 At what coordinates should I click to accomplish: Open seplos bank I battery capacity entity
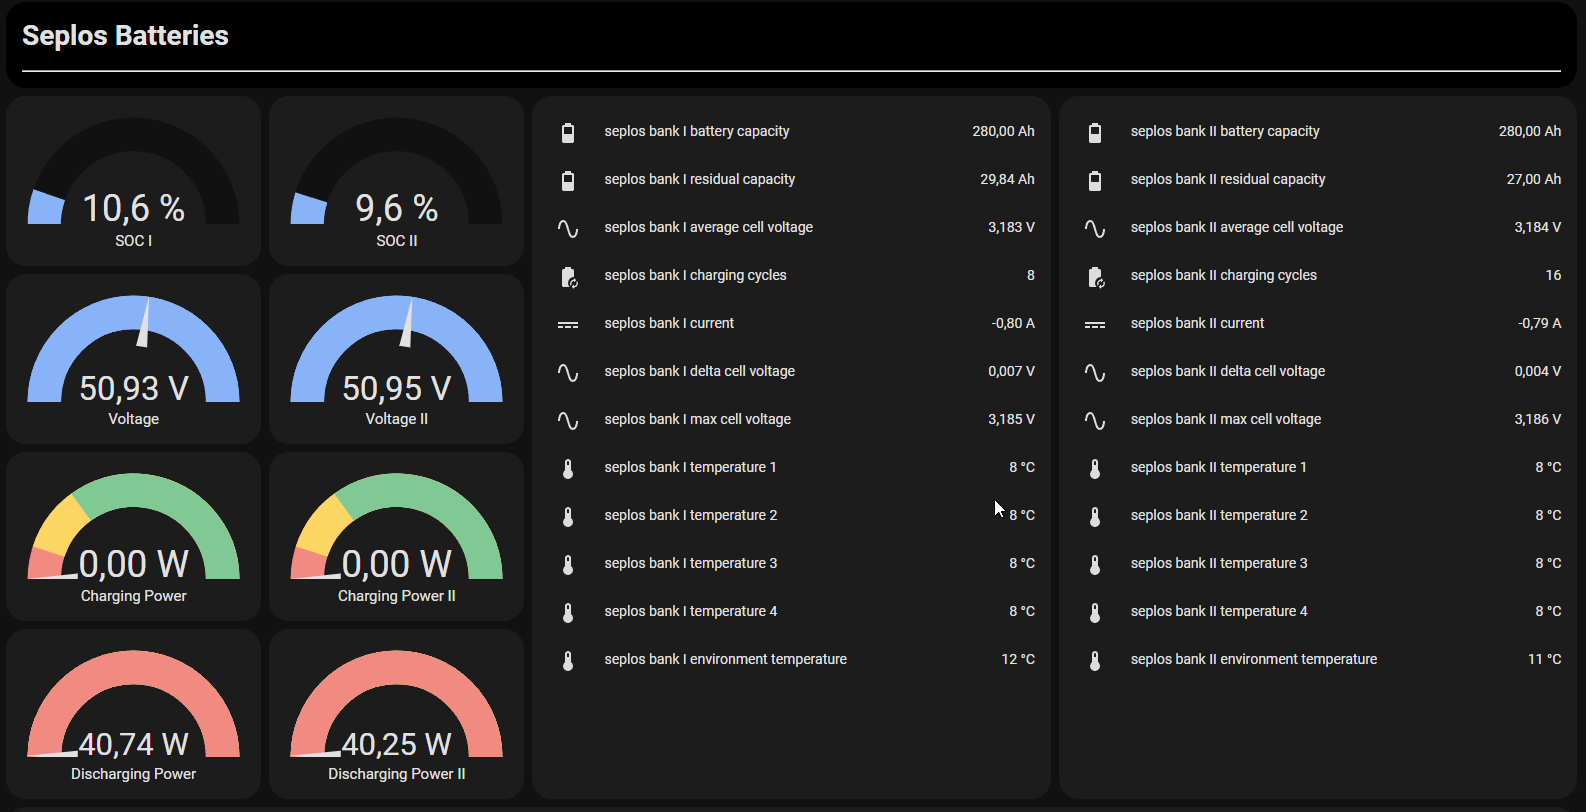791,131
